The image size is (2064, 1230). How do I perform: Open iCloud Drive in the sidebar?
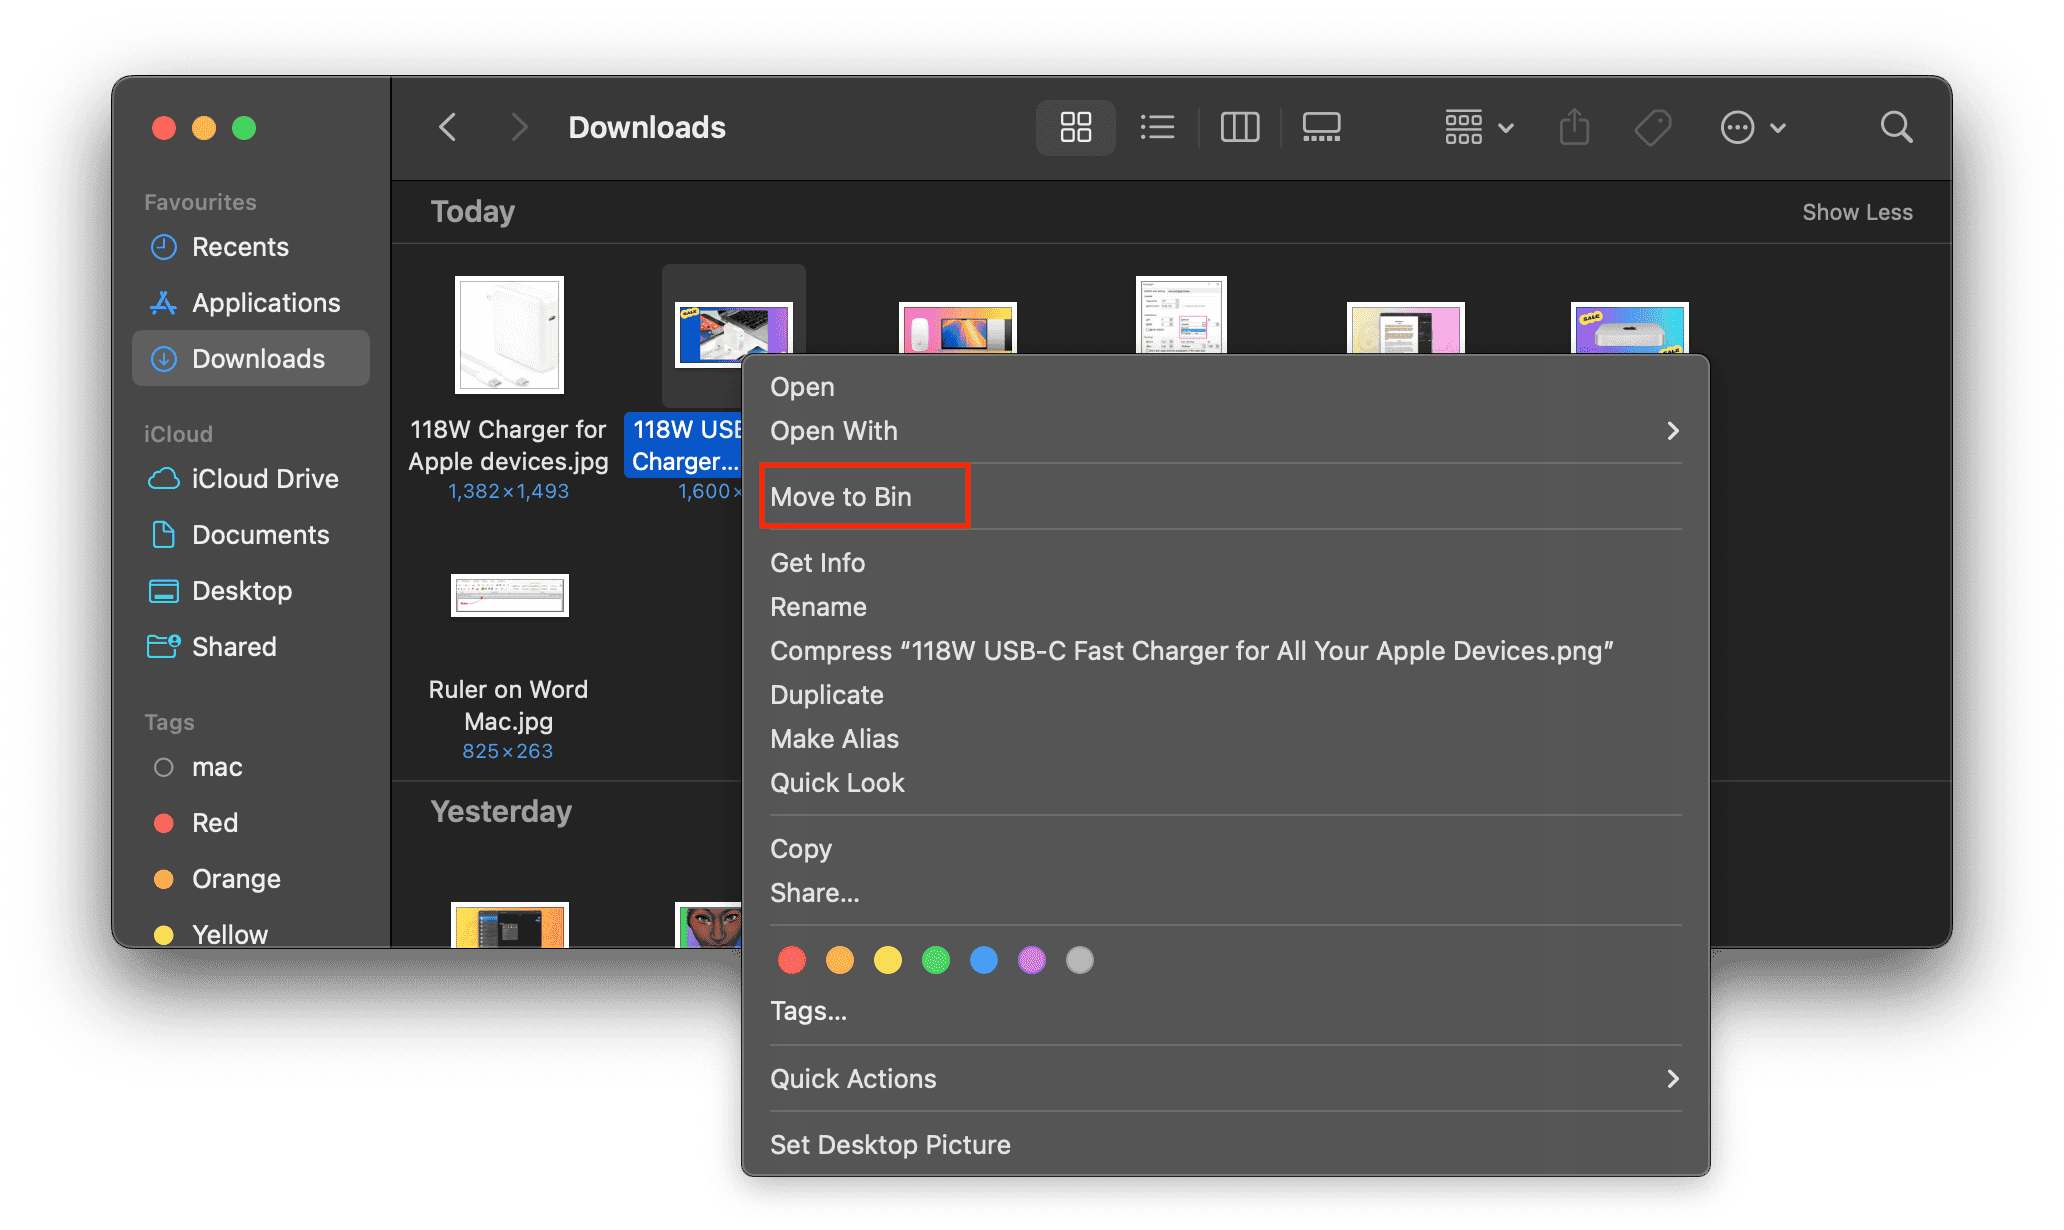coord(264,479)
